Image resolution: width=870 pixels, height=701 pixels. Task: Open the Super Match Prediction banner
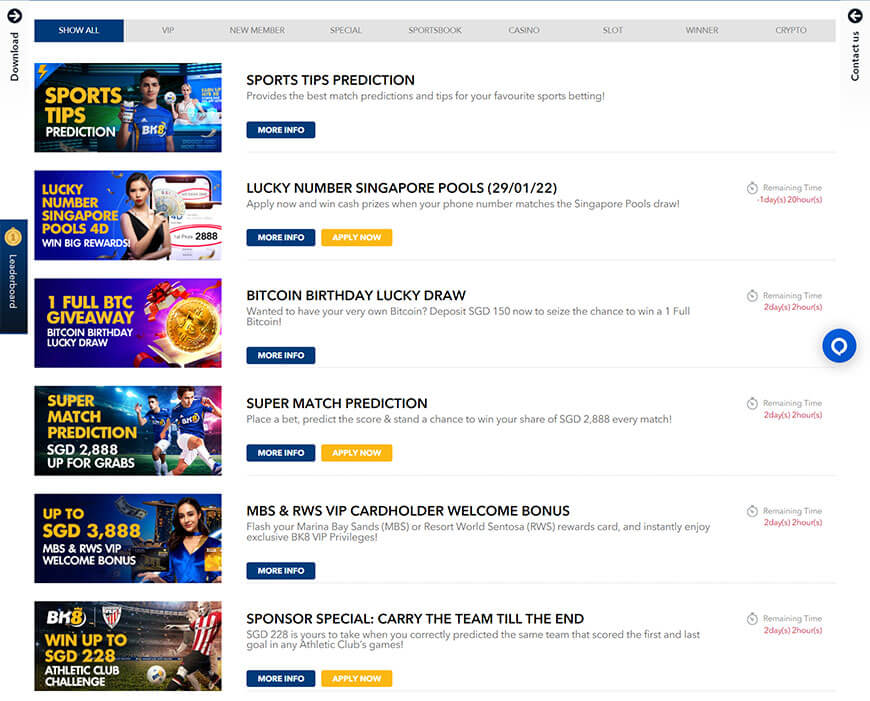pos(128,431)
